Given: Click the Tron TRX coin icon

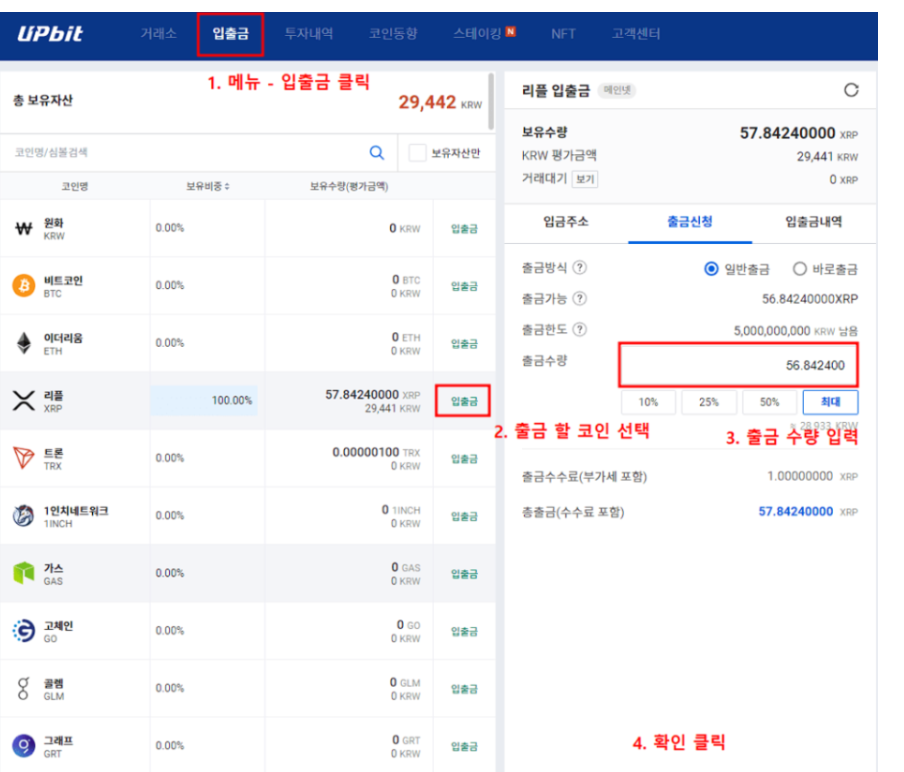Looking at the screenshot, I should (x=24, y=458).
